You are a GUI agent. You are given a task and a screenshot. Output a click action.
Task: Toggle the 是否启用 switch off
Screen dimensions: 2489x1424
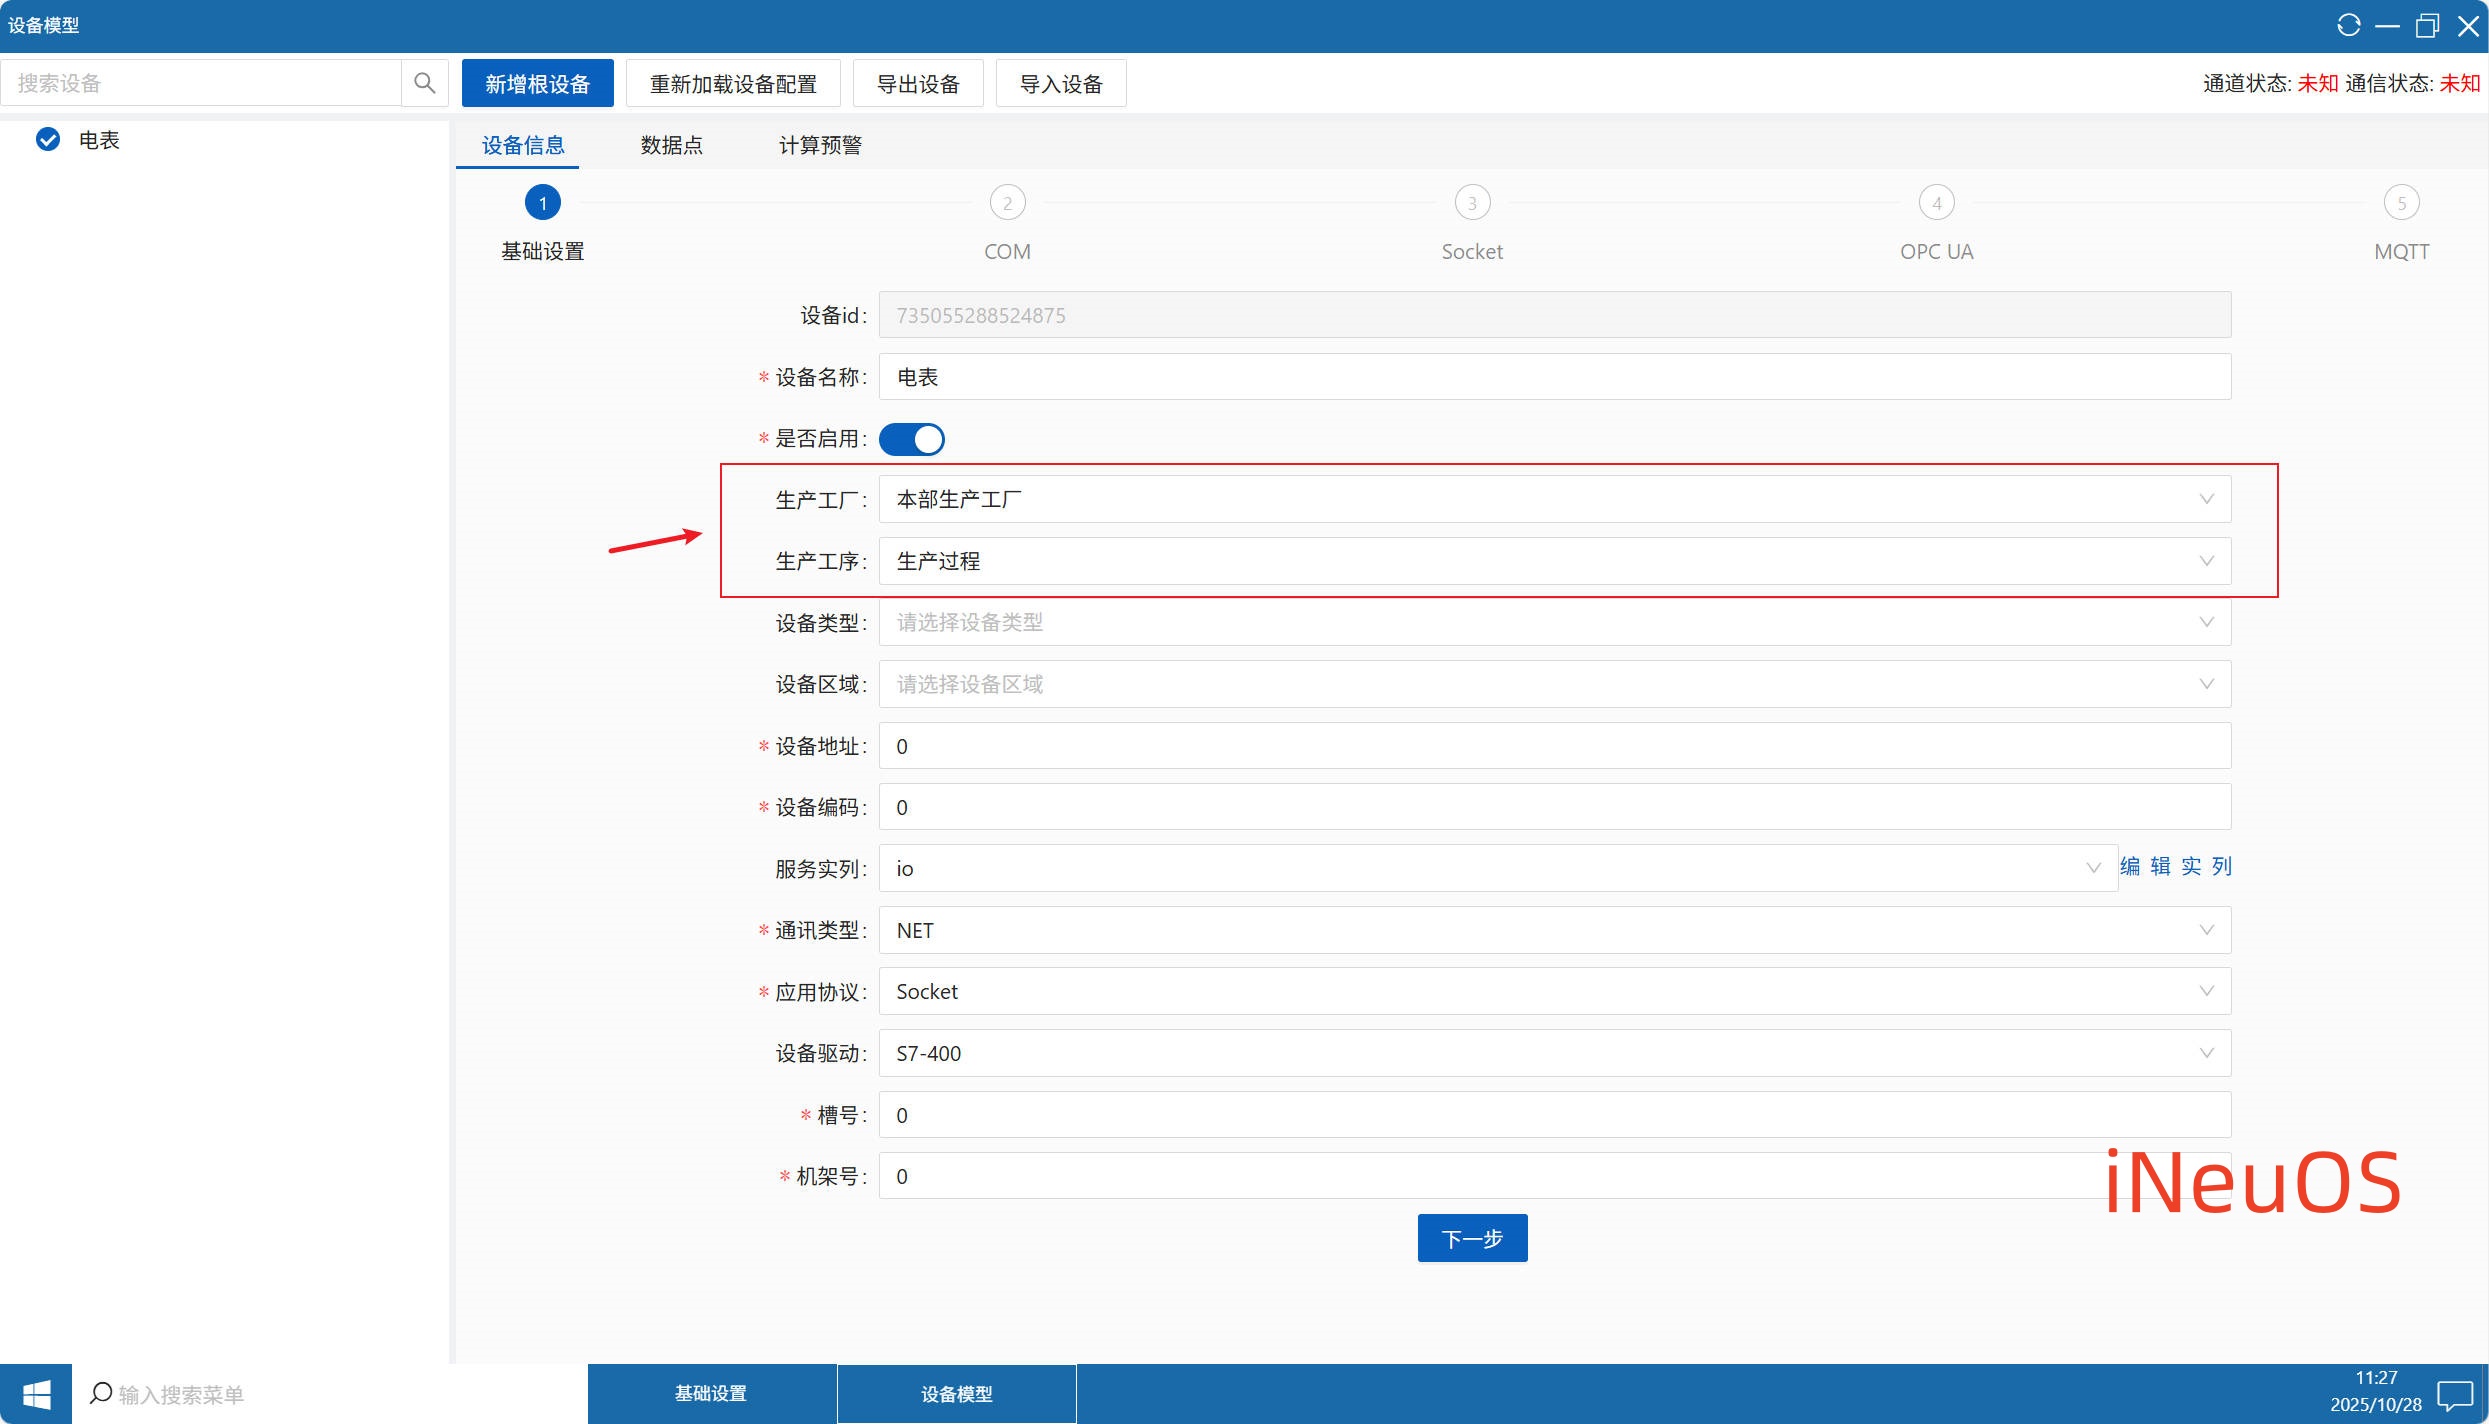[911, 439]
